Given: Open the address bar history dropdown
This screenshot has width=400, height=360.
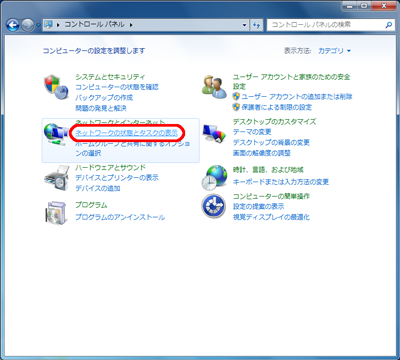Looking at the screenshot, I should [244, 25].
